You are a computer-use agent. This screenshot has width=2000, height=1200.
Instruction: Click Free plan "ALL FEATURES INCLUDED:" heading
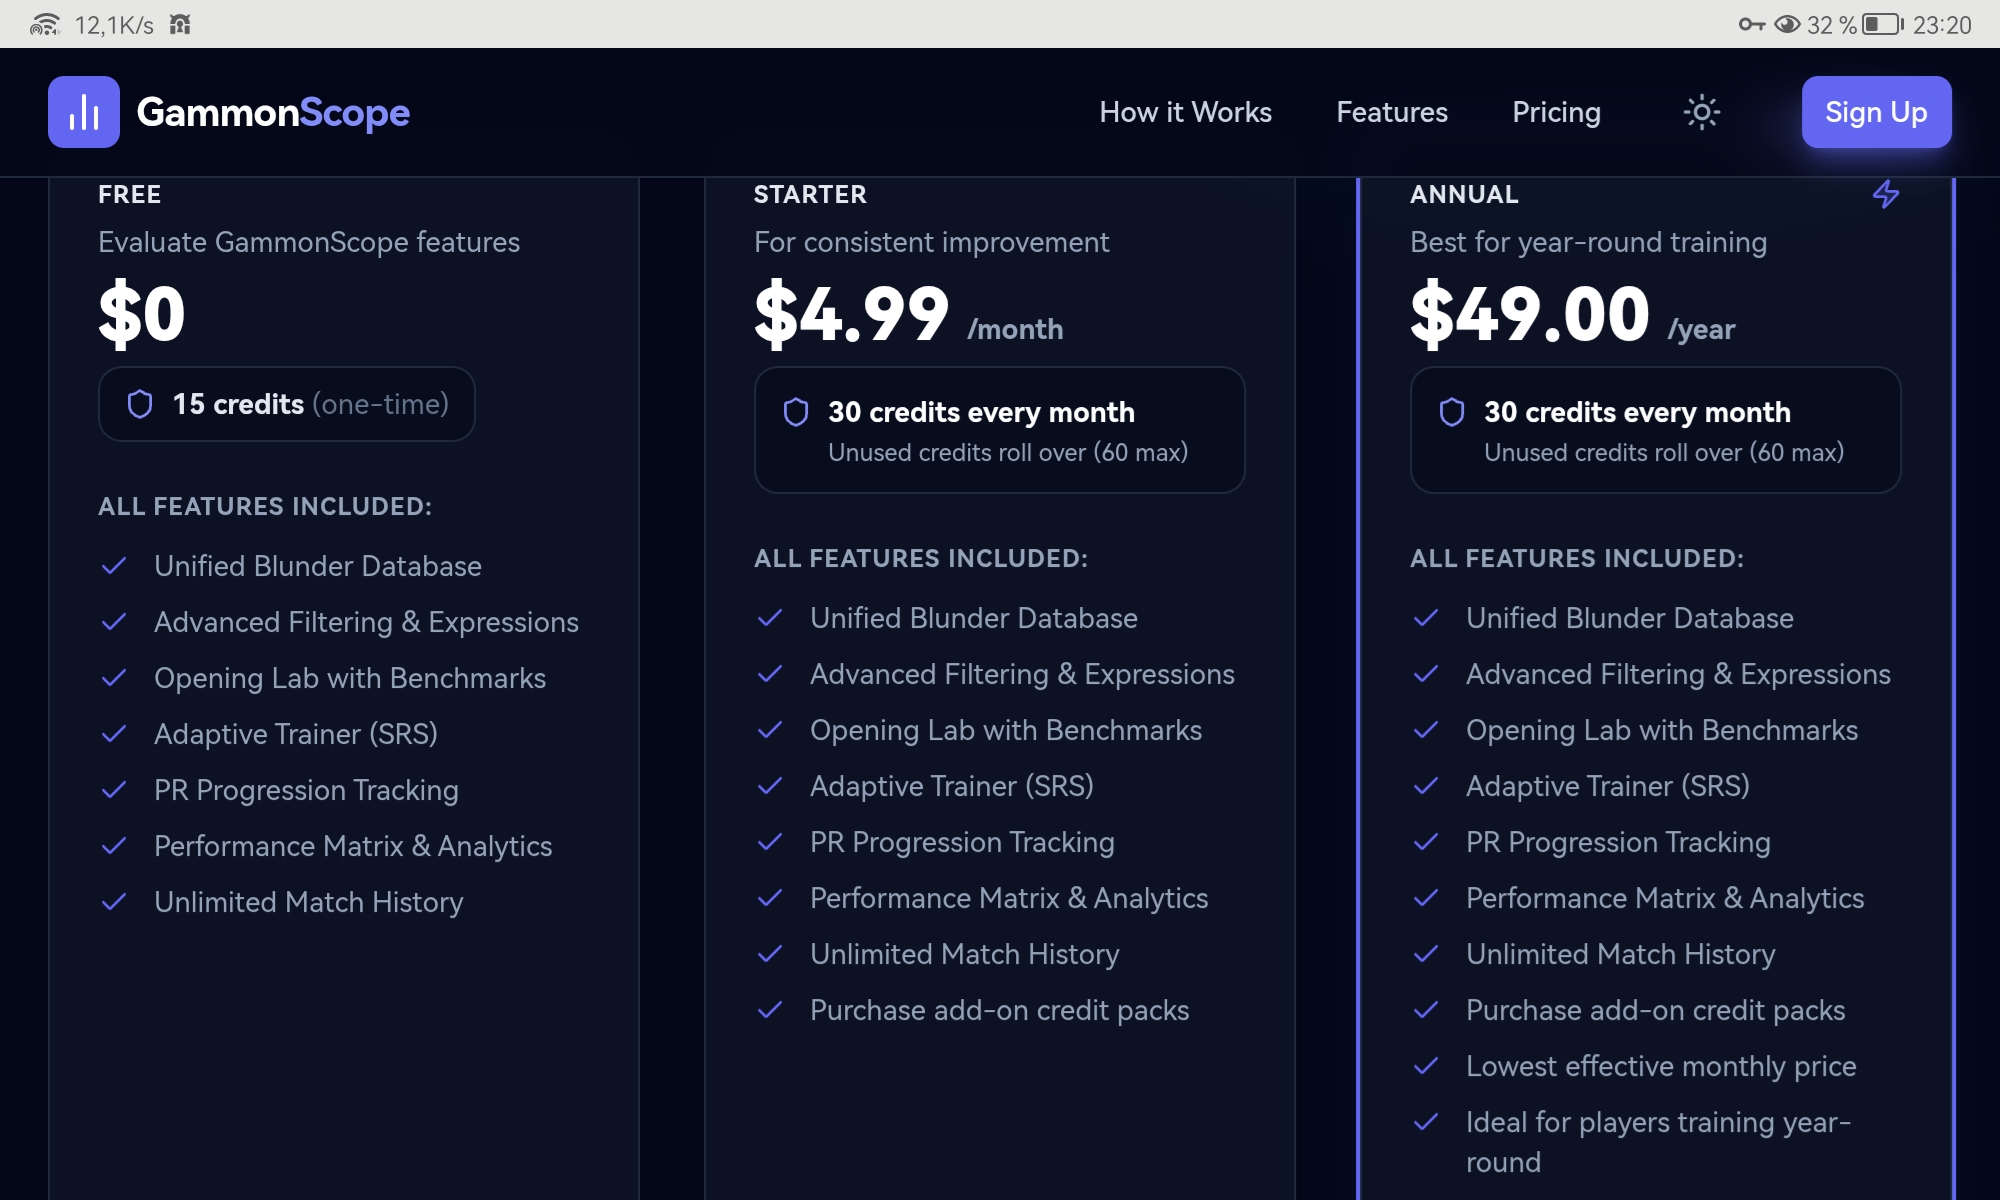265,506
